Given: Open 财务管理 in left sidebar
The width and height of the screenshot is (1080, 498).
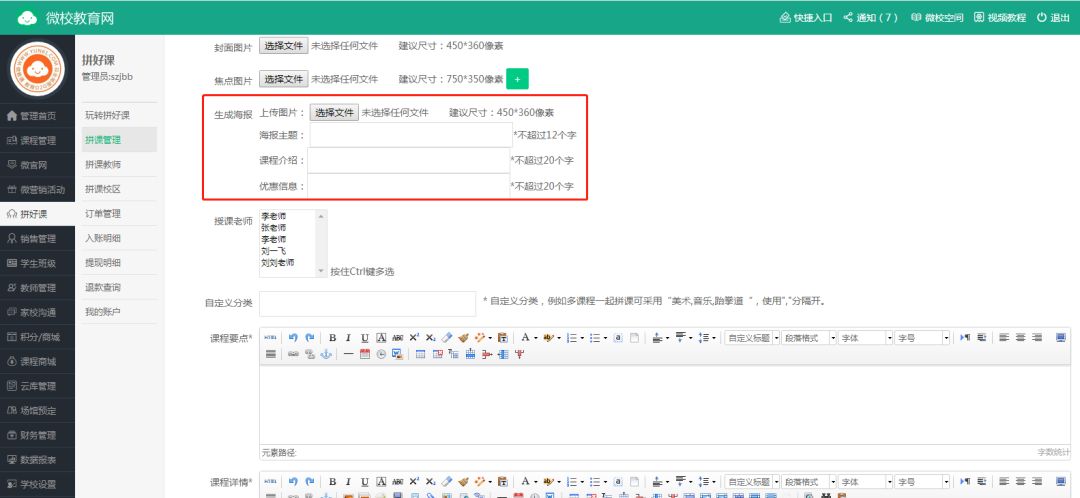Looking at the screenshot, I should pos(37,435).
